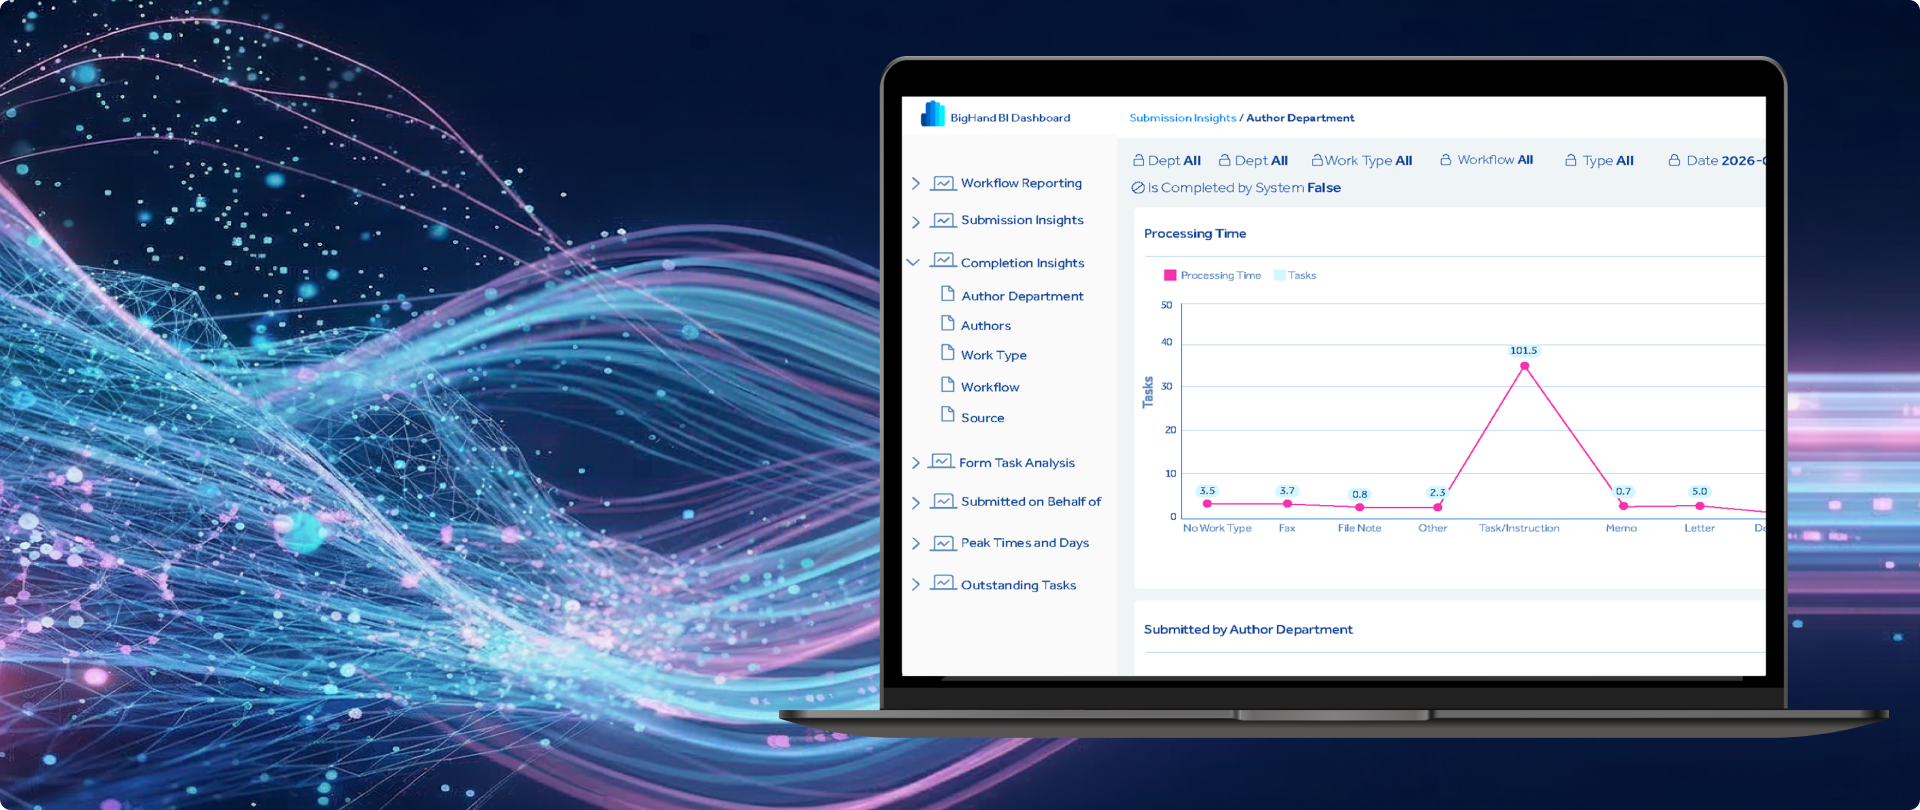
Task: Open the Author Department report
Action: [x=1022, y=296]
